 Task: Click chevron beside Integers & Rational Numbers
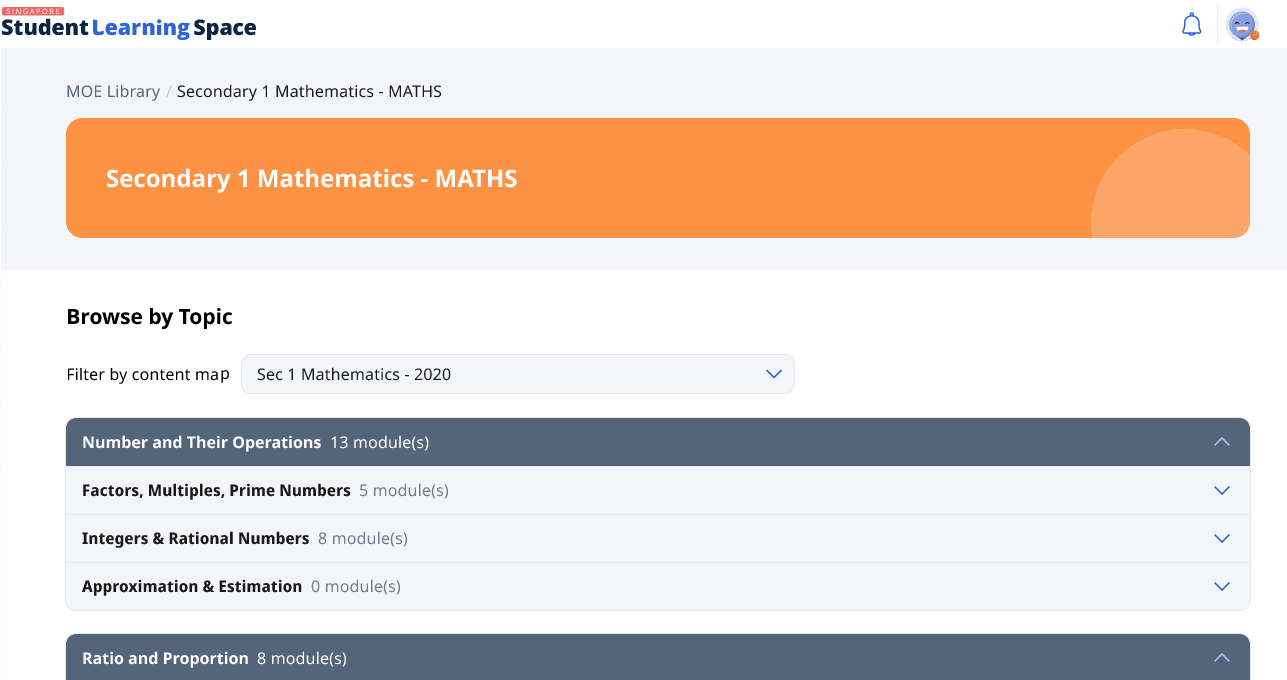coord(1221,539)
